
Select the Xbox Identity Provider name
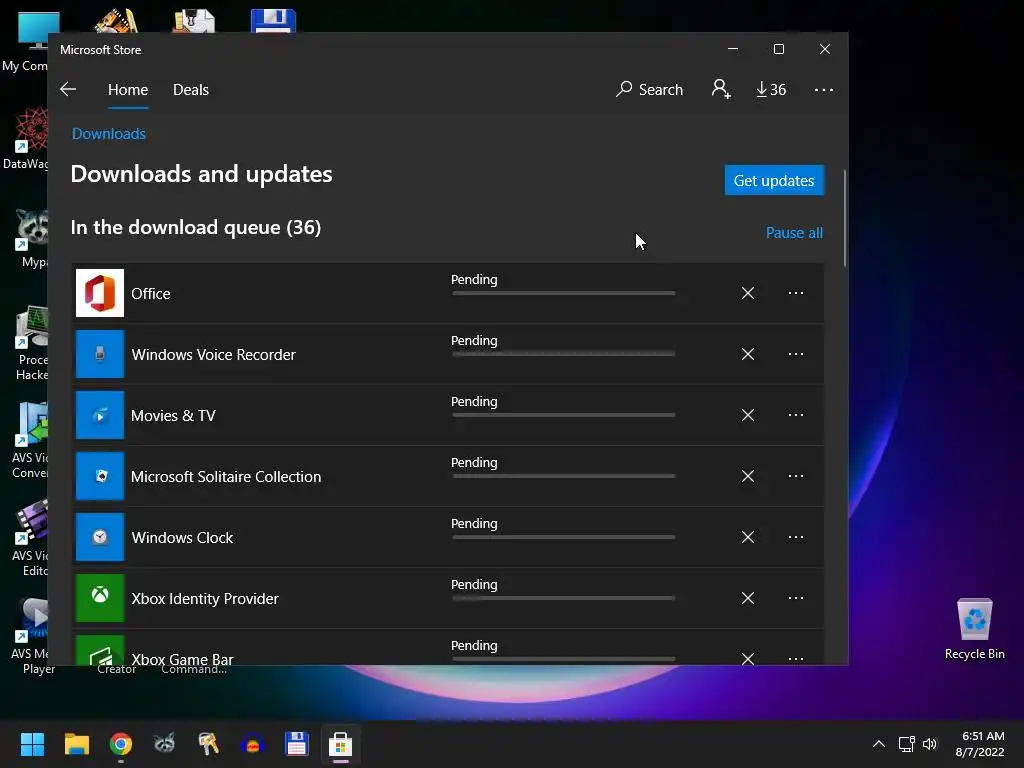click(x=205, y=599)
